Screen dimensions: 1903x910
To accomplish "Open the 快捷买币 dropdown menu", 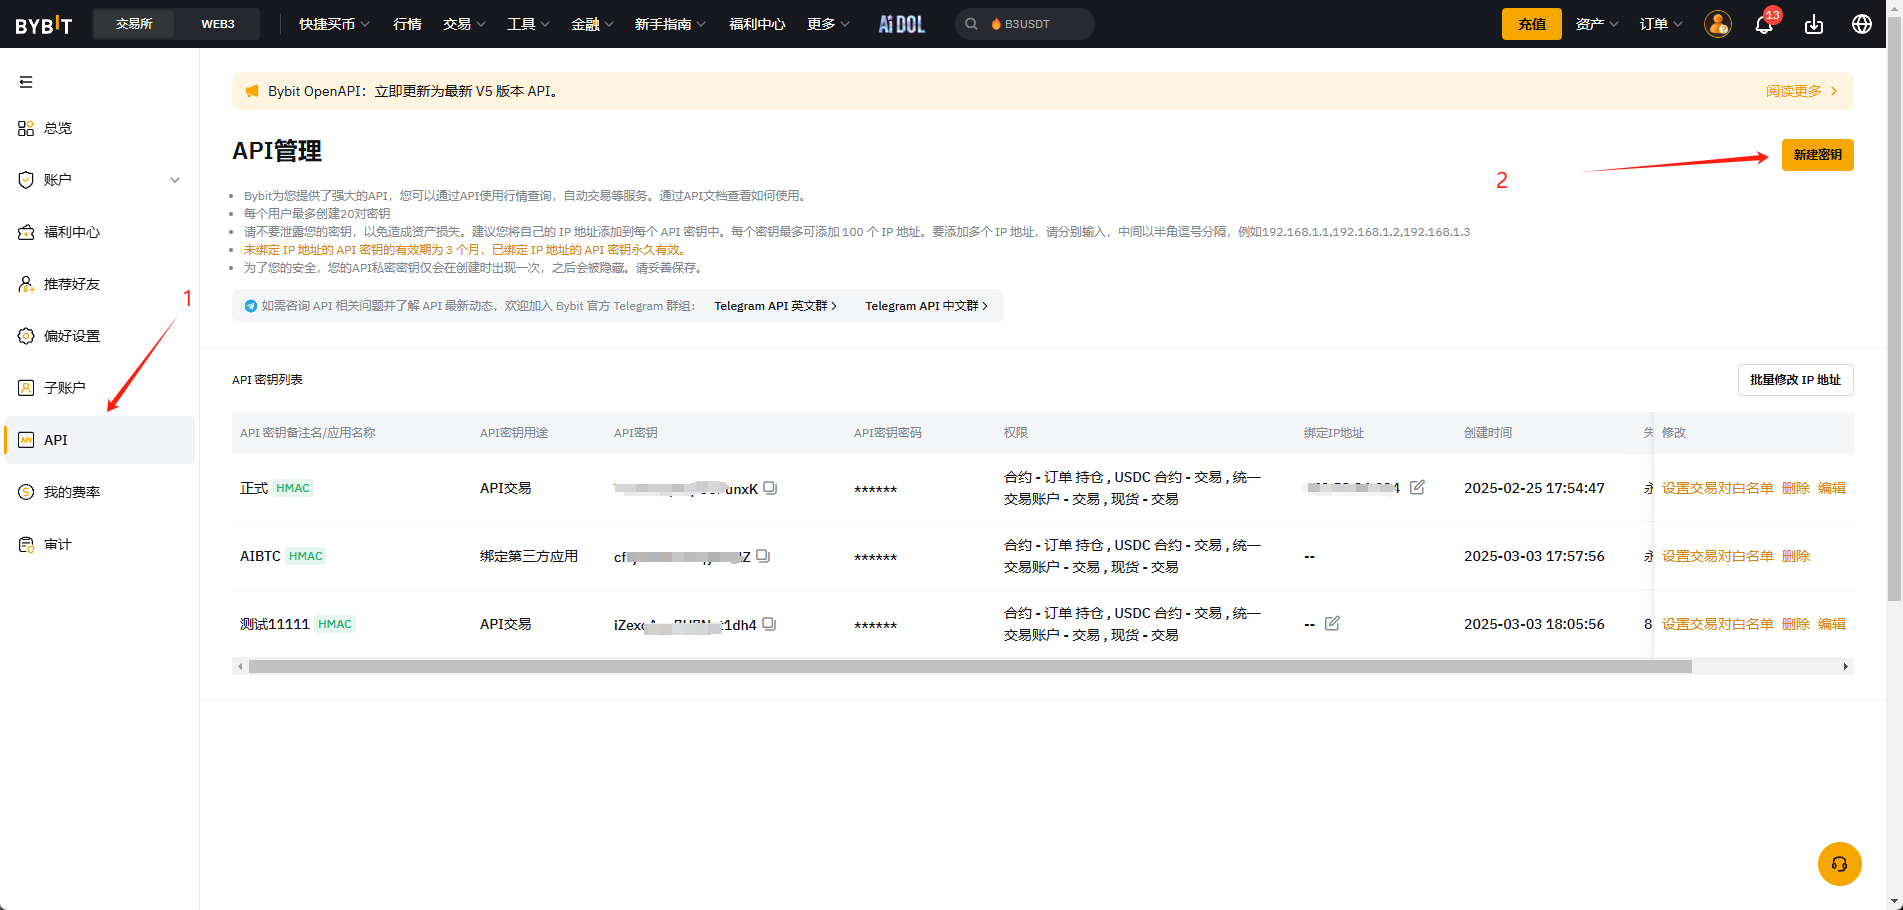I will click(334, 24).
